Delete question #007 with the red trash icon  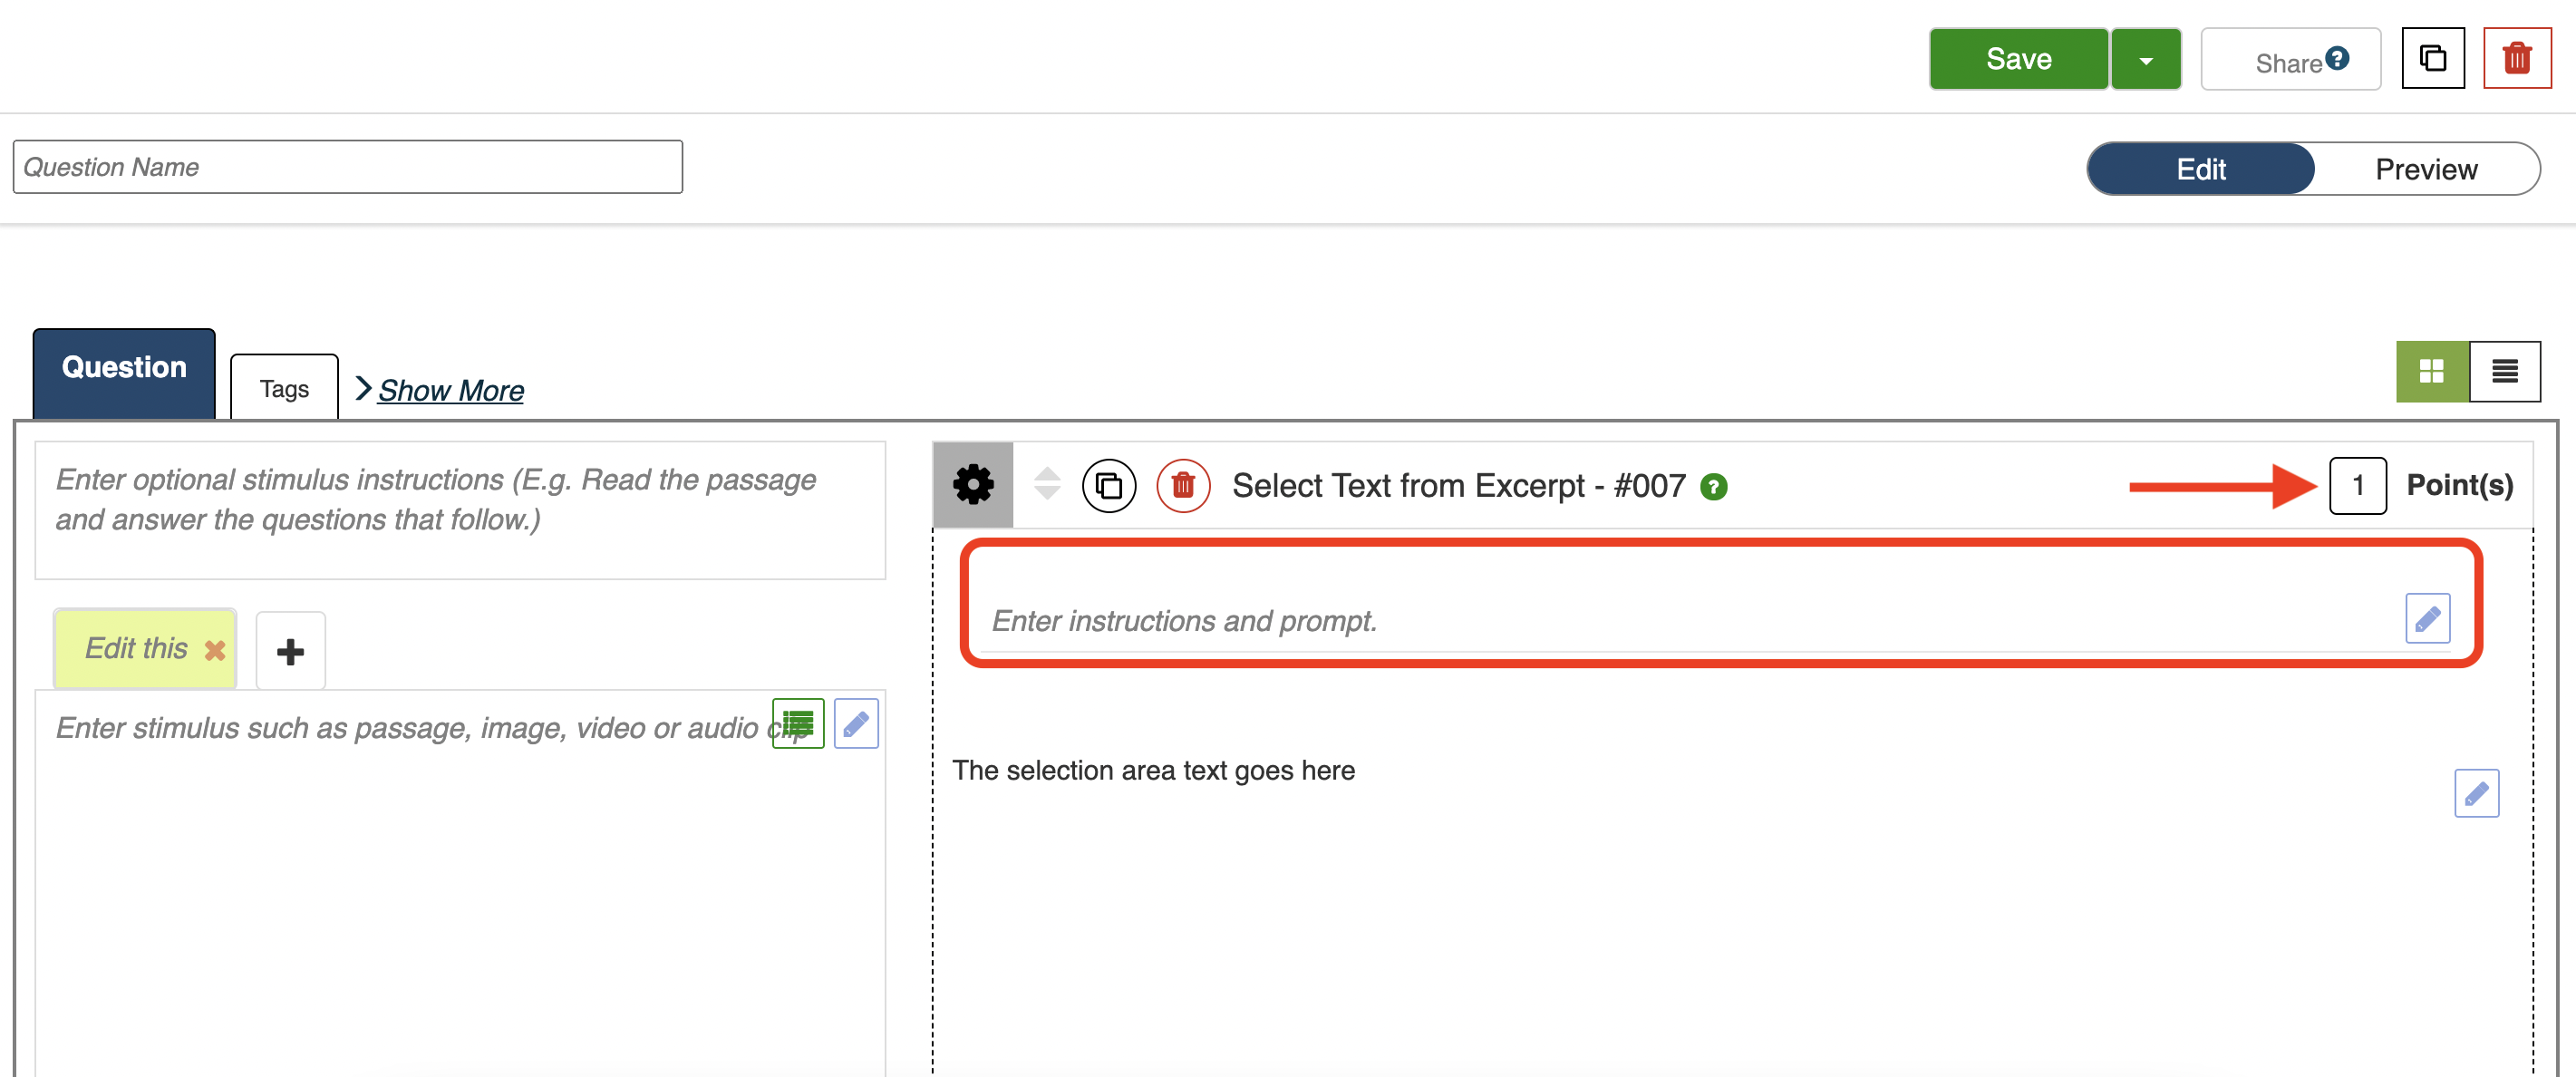(x=1182, y=486)
